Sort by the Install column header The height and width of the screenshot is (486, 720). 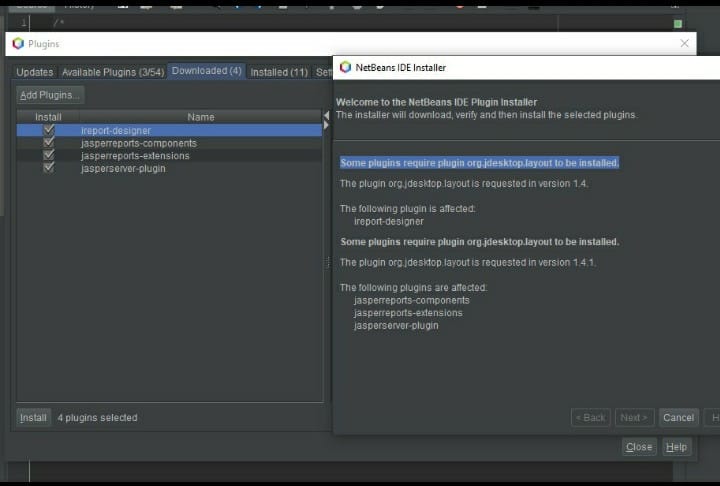(48, 117)
